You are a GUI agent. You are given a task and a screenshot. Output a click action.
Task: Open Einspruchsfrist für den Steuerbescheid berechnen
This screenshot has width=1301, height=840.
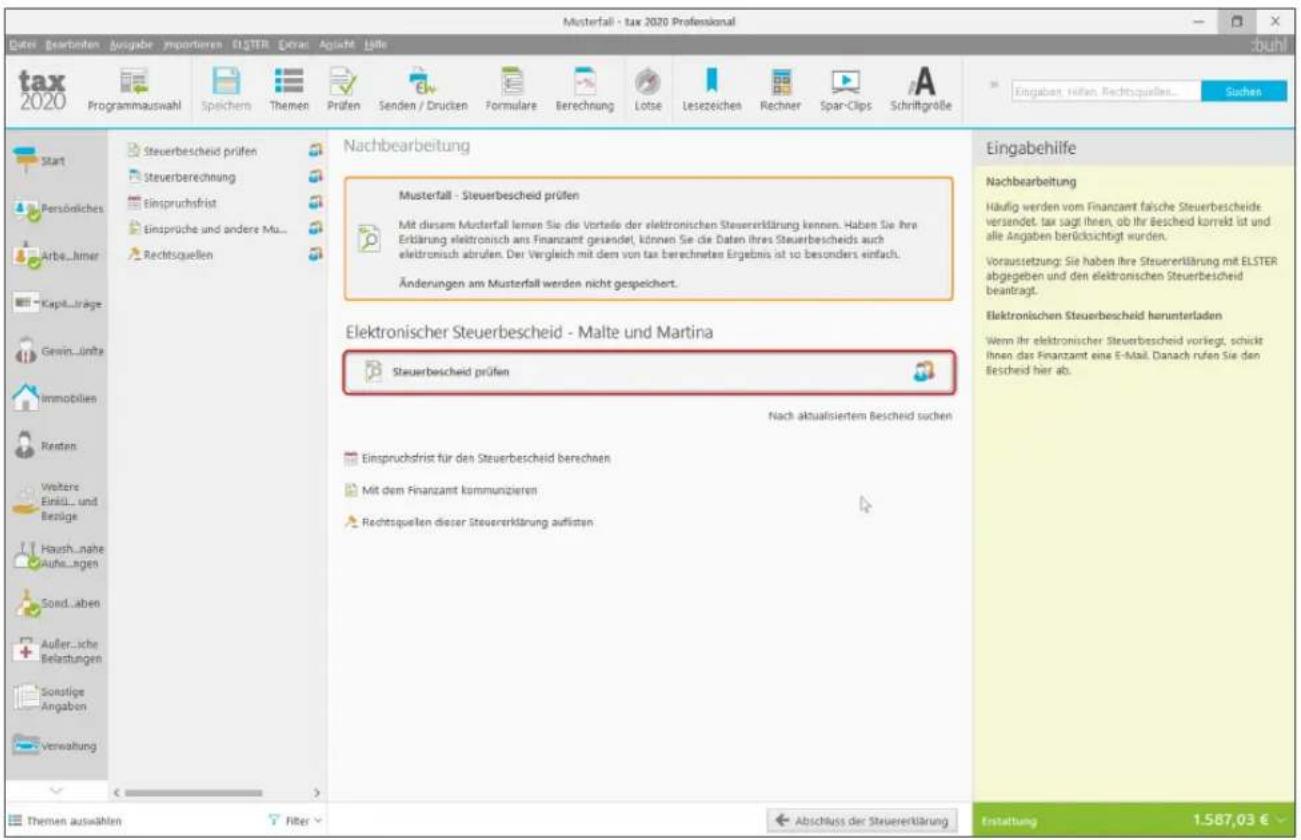point(477,458)
